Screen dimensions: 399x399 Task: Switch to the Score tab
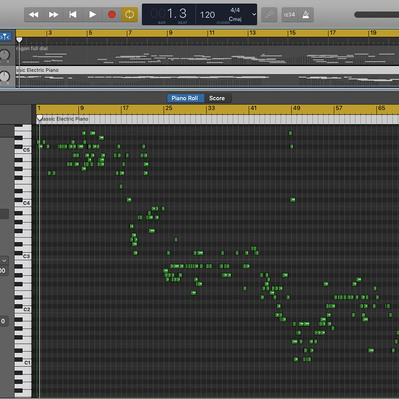point(217,98)
